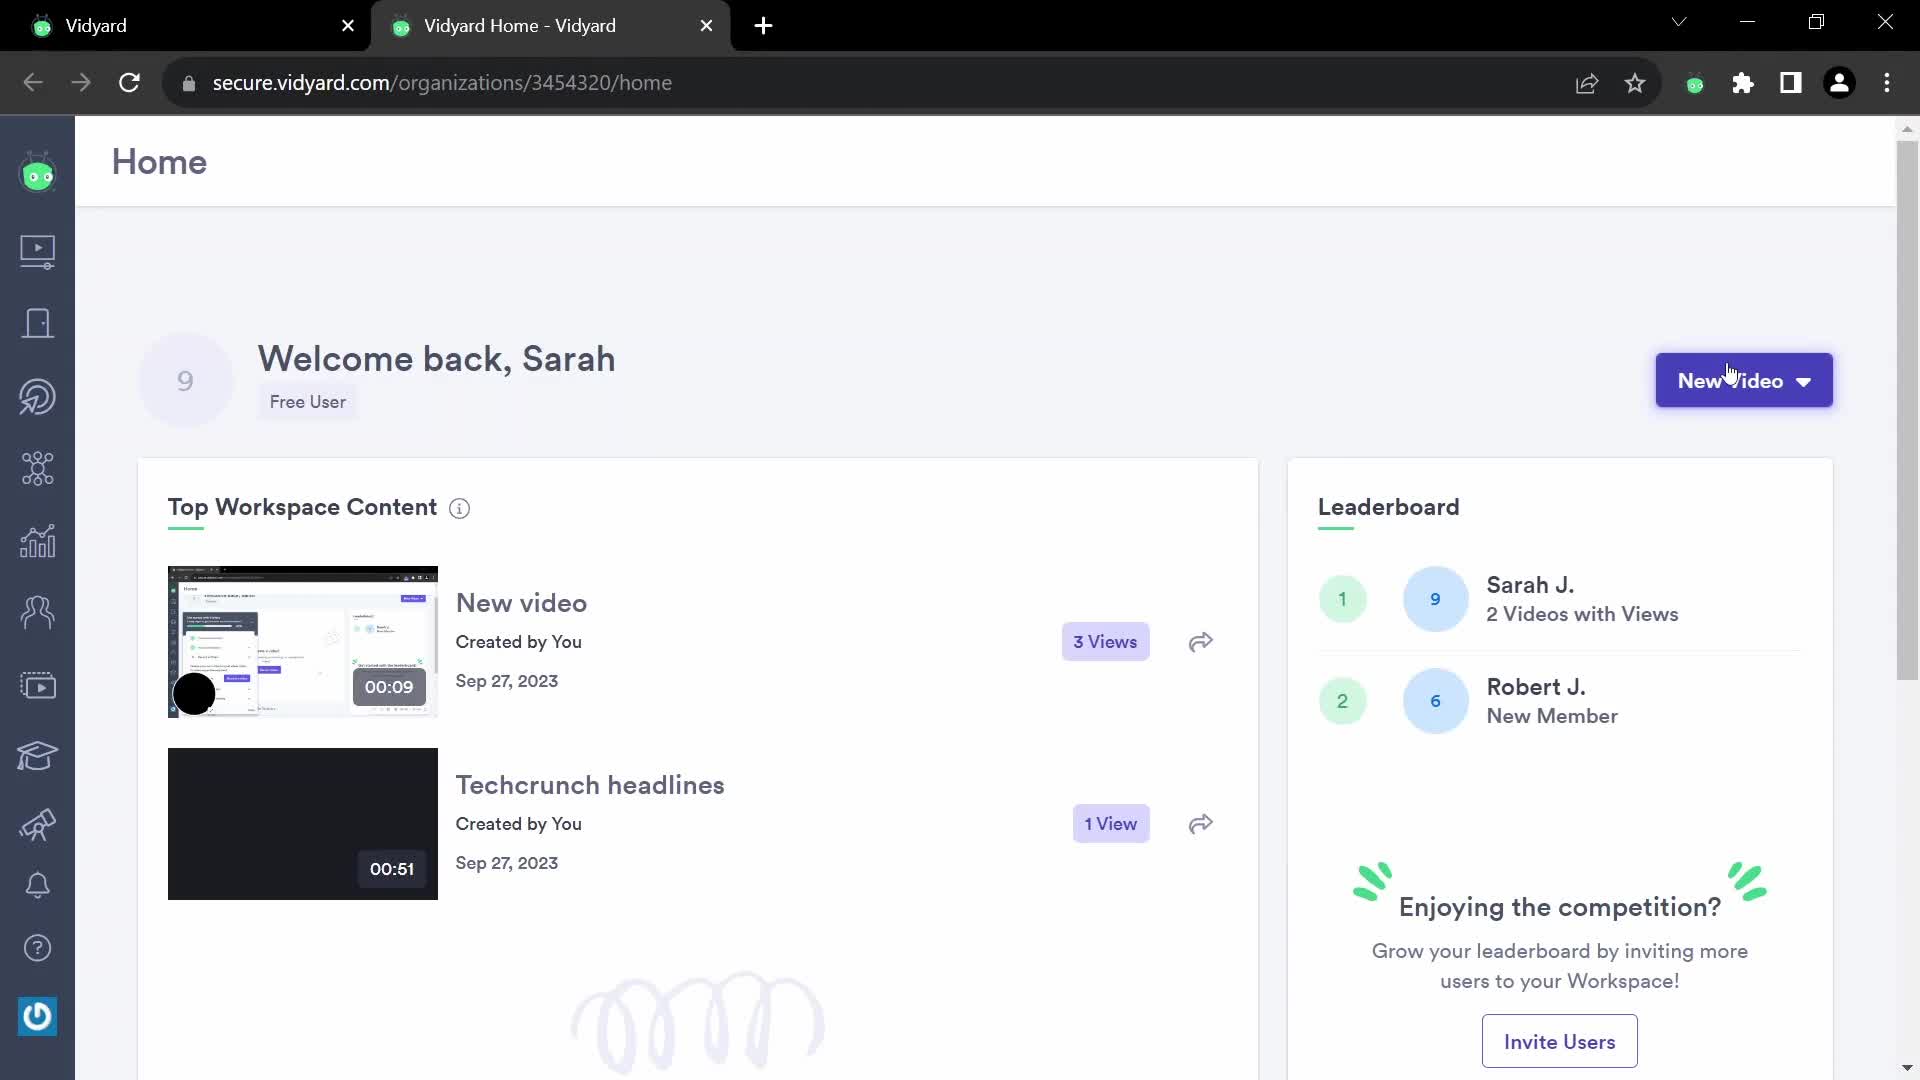Image resolution: width=1920 pixels, height=1080 pixels.
Task: Open Chrome three-dot menu
Action: (x=1887, y=83)
